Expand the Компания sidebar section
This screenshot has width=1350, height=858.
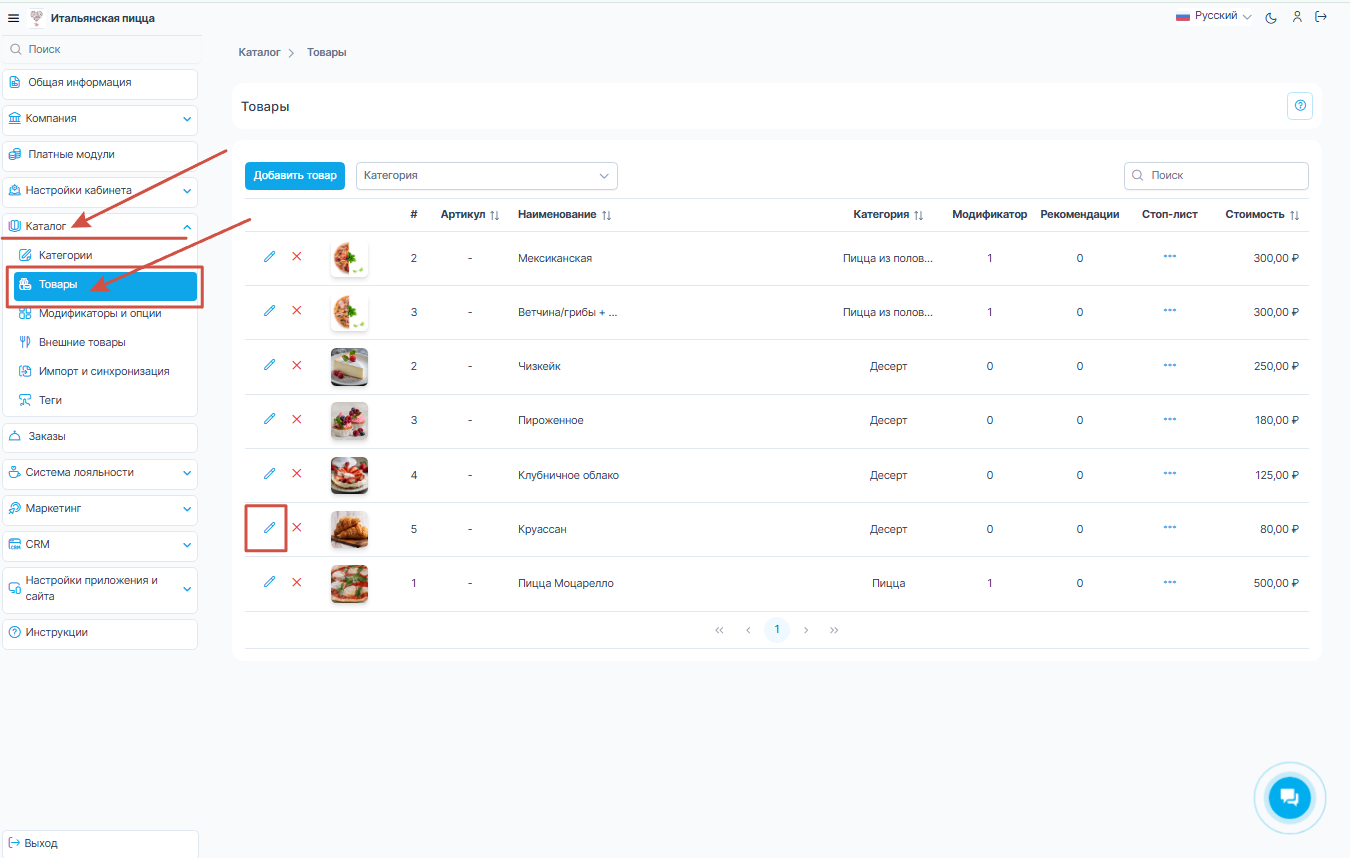100,118
